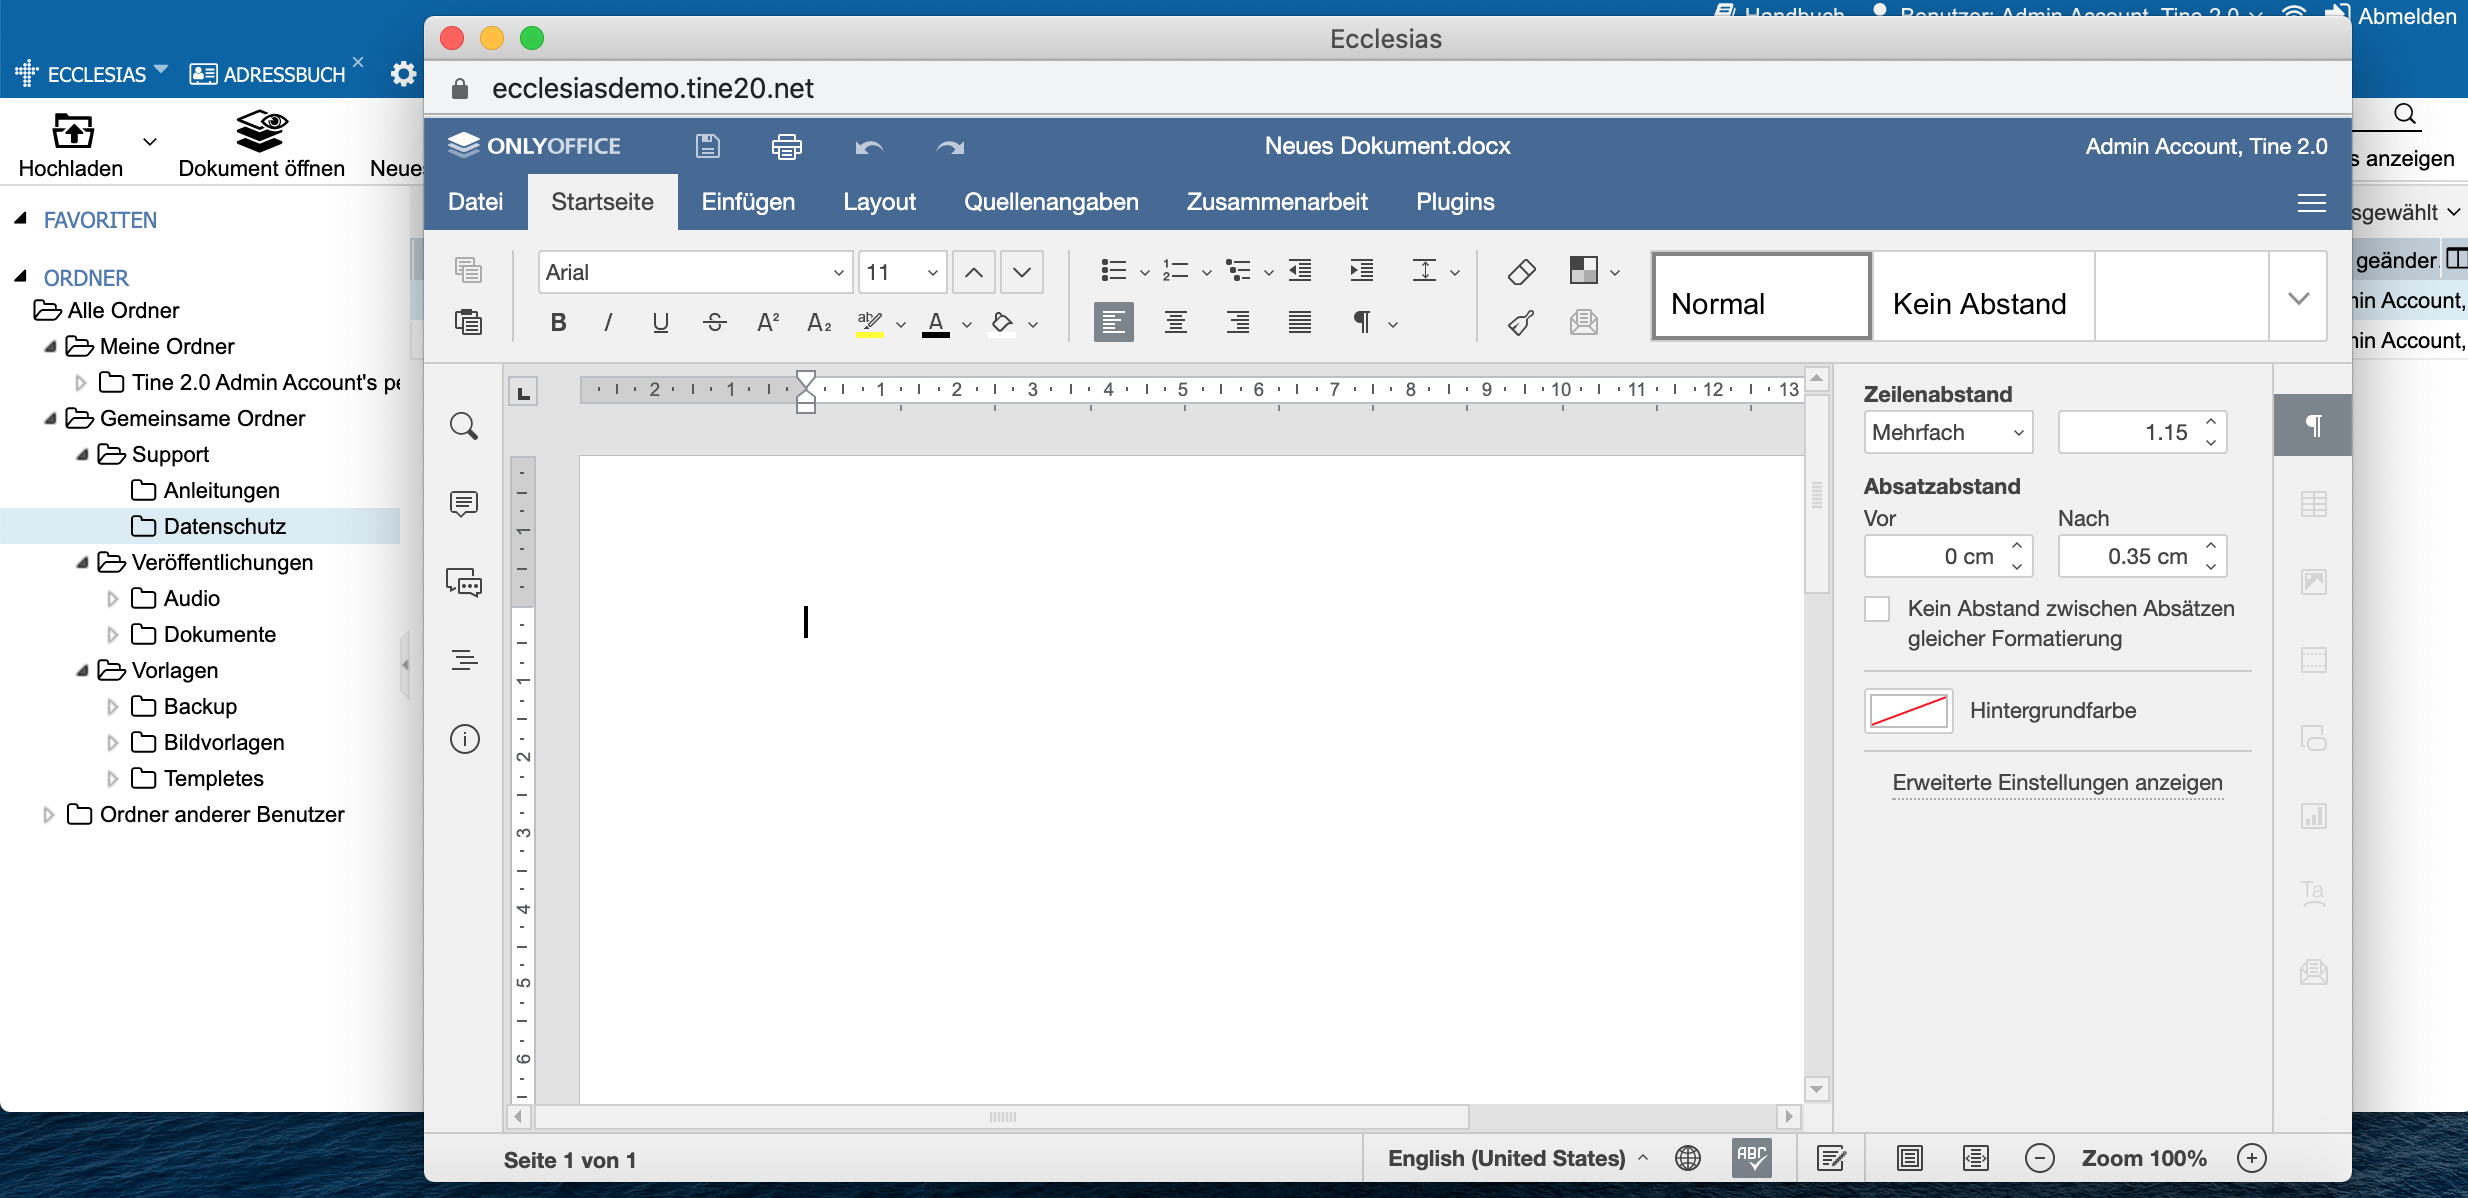Apply black font color

[x=935, y=322]
